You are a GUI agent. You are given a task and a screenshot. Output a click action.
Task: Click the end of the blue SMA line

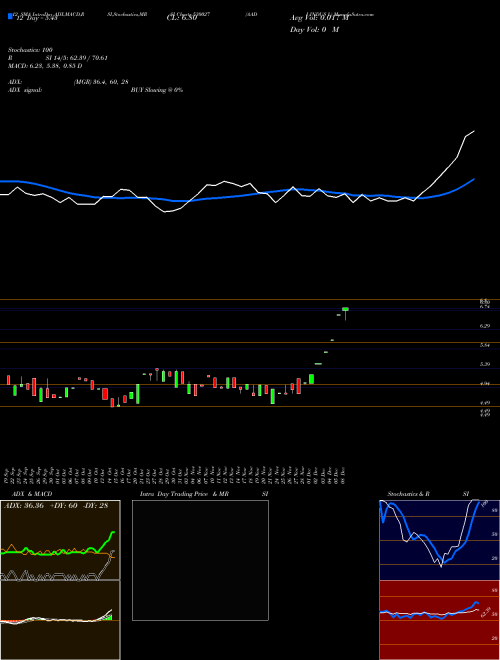point(474,179)
